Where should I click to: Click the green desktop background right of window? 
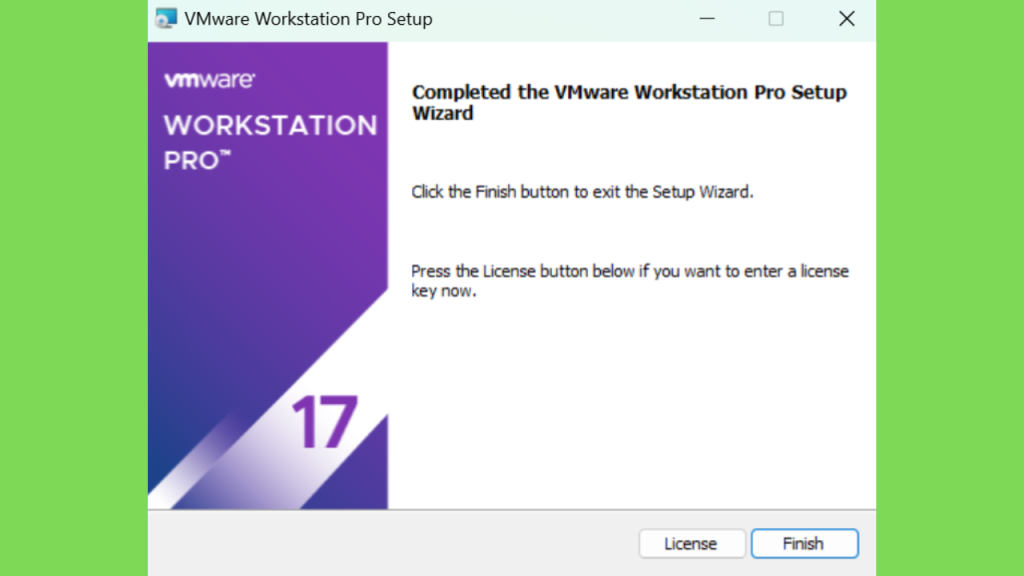click(x=950, y=288)
